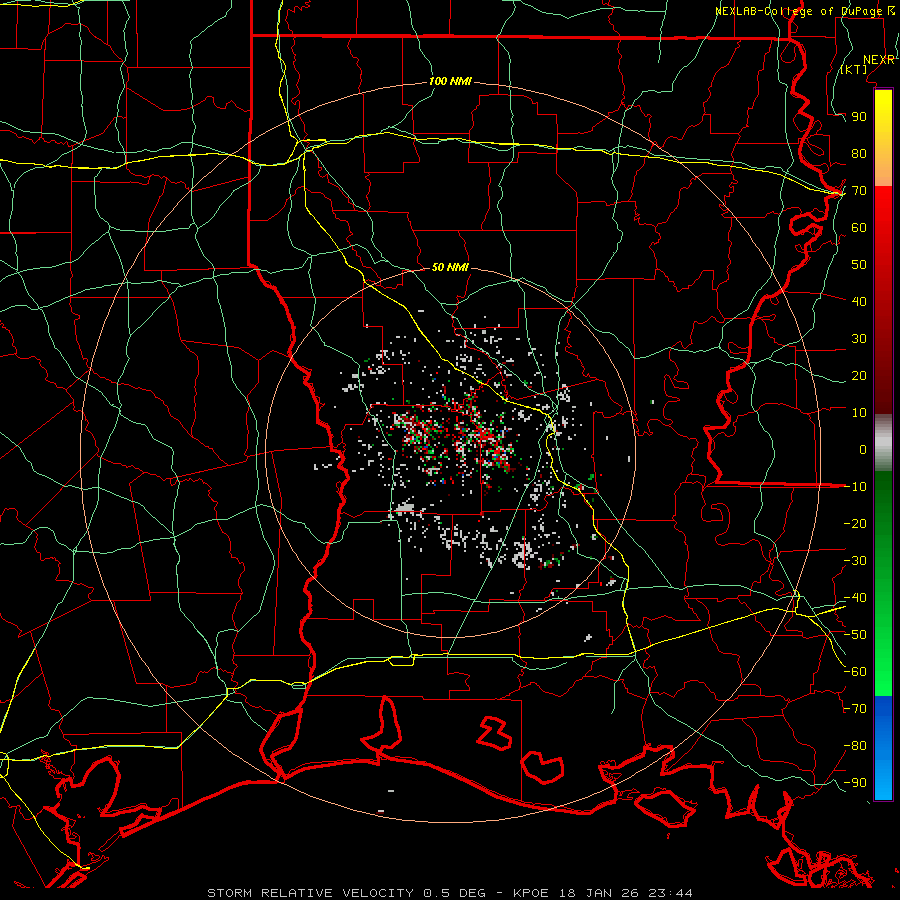Click the 18 JAN 26 date in caption
Image resolution: width=900 pixels, height=900 pixels.
click(x=599, y=893)
